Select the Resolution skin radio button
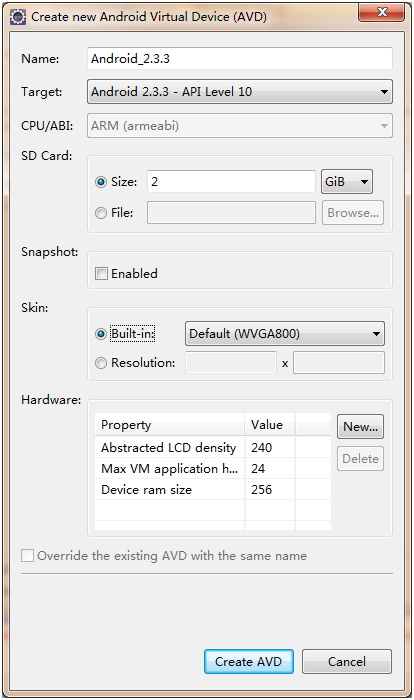The width and height of the screenshot is (414, 700). click(101, 363)
